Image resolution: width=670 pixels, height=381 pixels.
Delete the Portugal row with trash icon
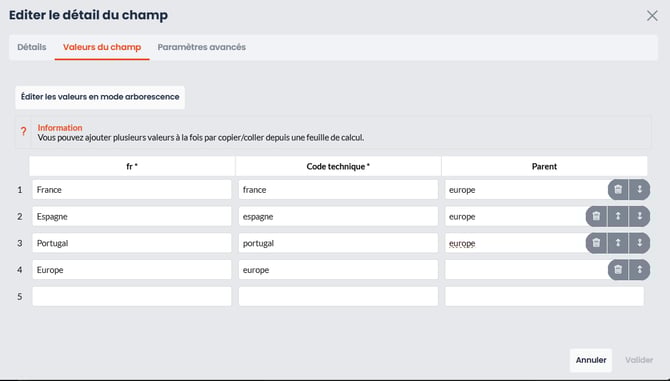tap(596, 243)
